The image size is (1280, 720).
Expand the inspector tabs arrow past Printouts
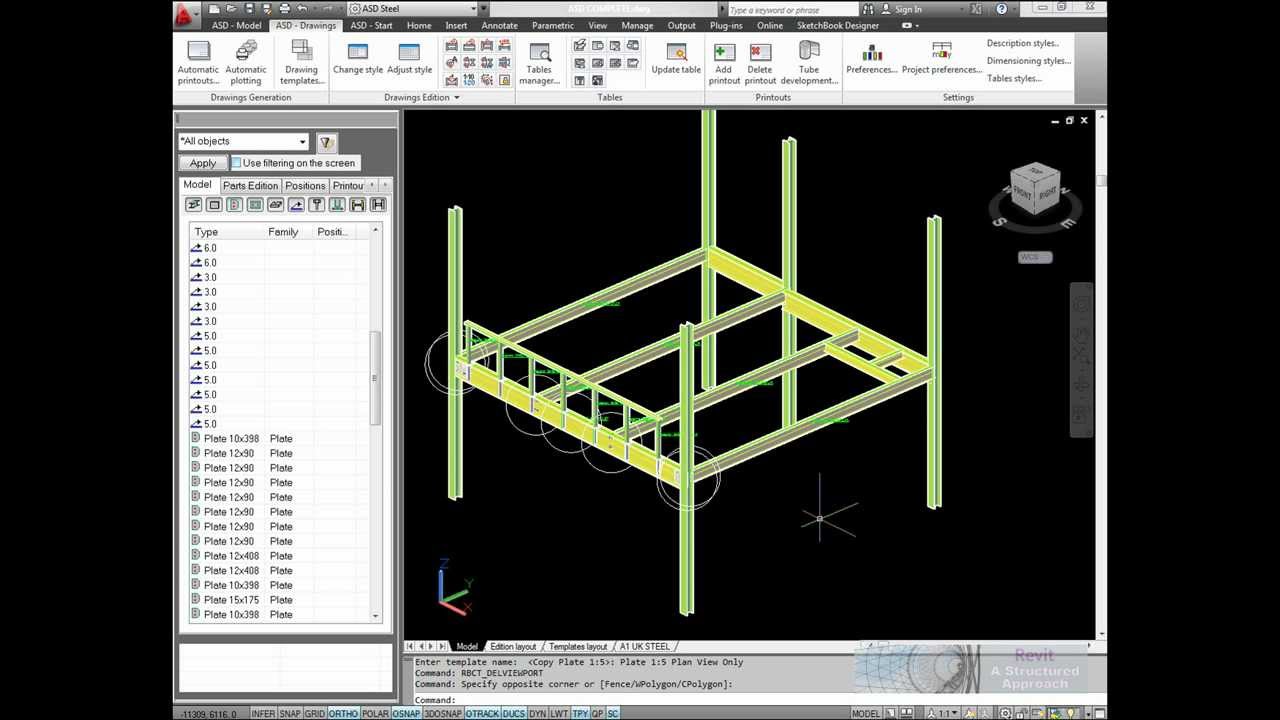(384, 186)
